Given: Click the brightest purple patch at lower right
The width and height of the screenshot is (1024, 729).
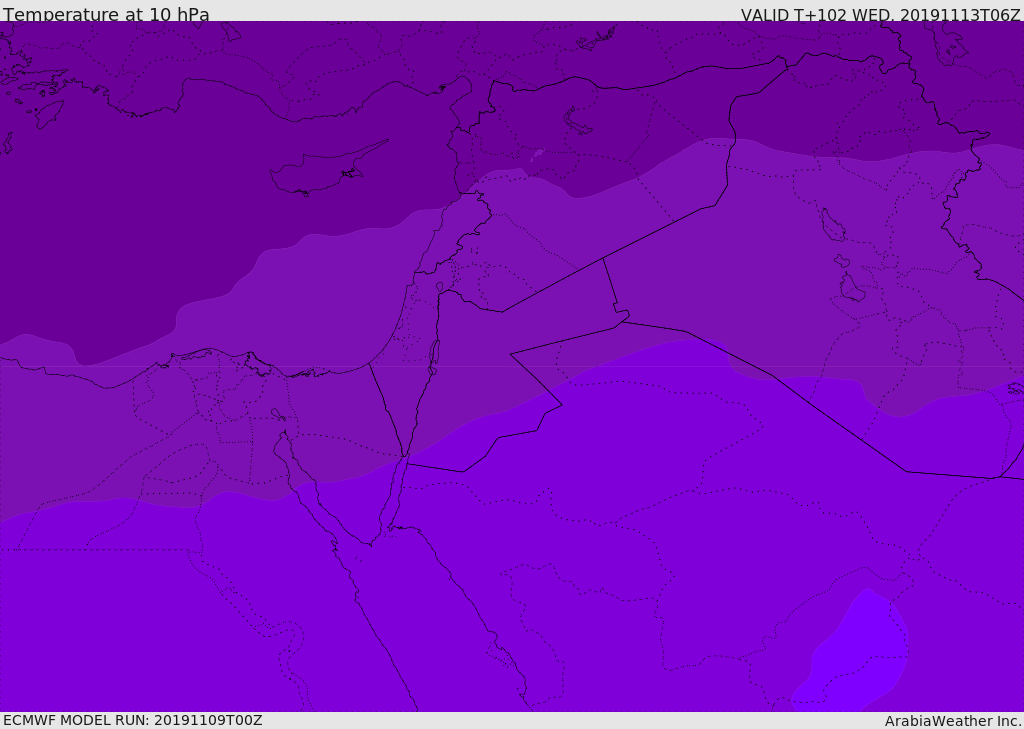Looking at the screenshot, I should click(x=852, y=653).
